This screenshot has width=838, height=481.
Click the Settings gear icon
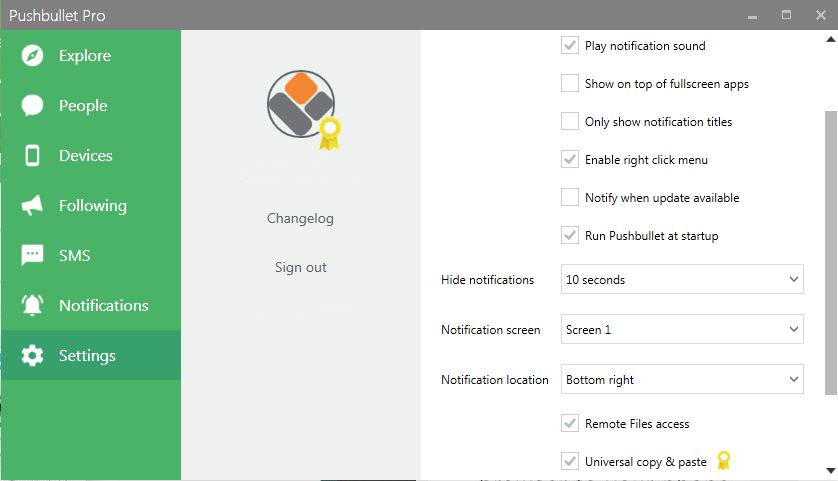click(x=32, y=355)
